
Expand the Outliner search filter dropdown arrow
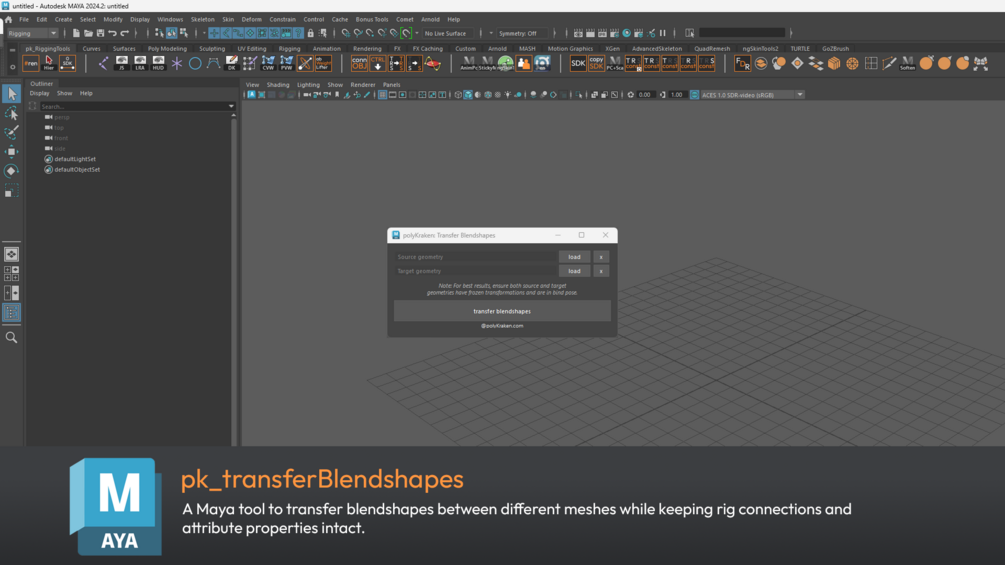click(231, 106)
